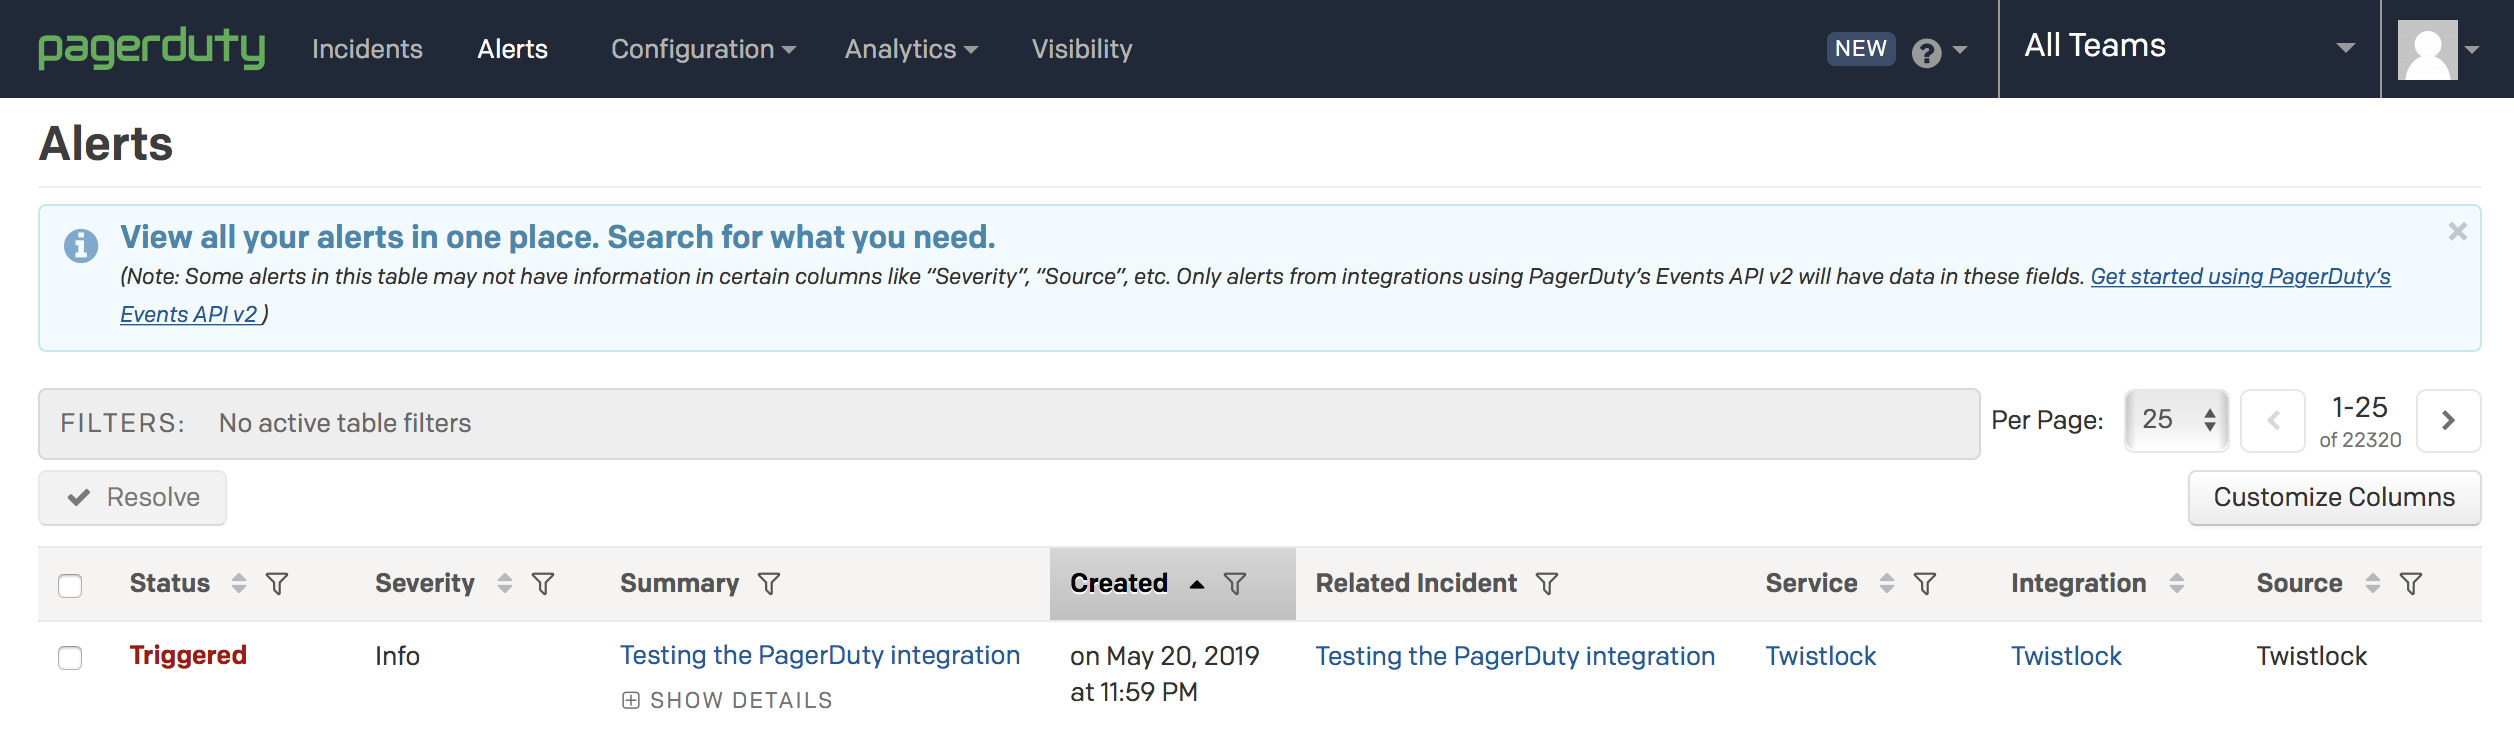This screenshot has height=732, width=2514.
Task: Open Customize Columns
Action: click(x=2334, y=498)
